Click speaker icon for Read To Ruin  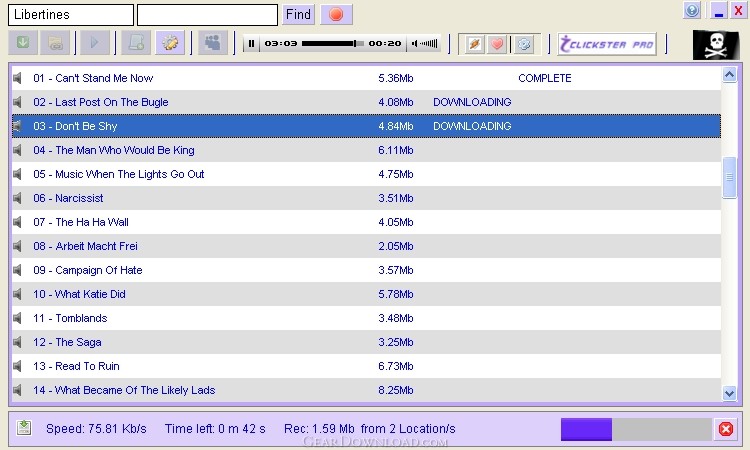click(18, 366)
